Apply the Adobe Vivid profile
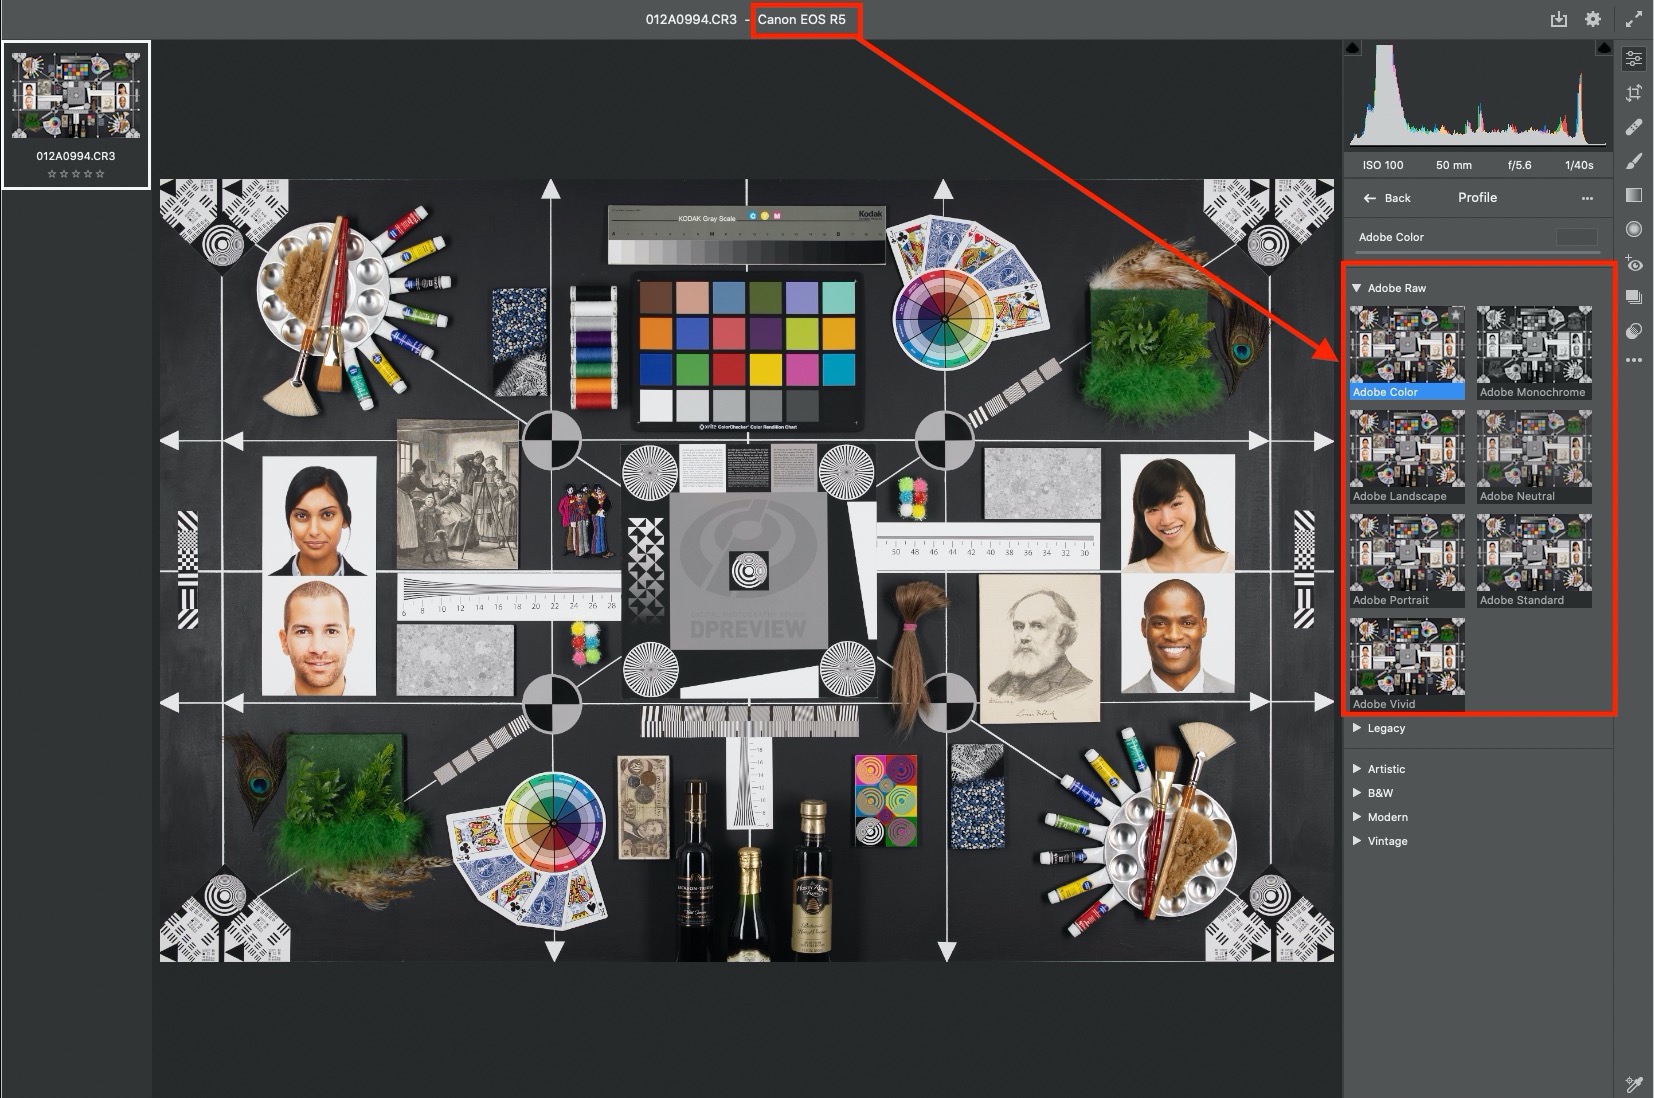The height and width of the screenshot is (1098, 1654). tap(1407, 660)
